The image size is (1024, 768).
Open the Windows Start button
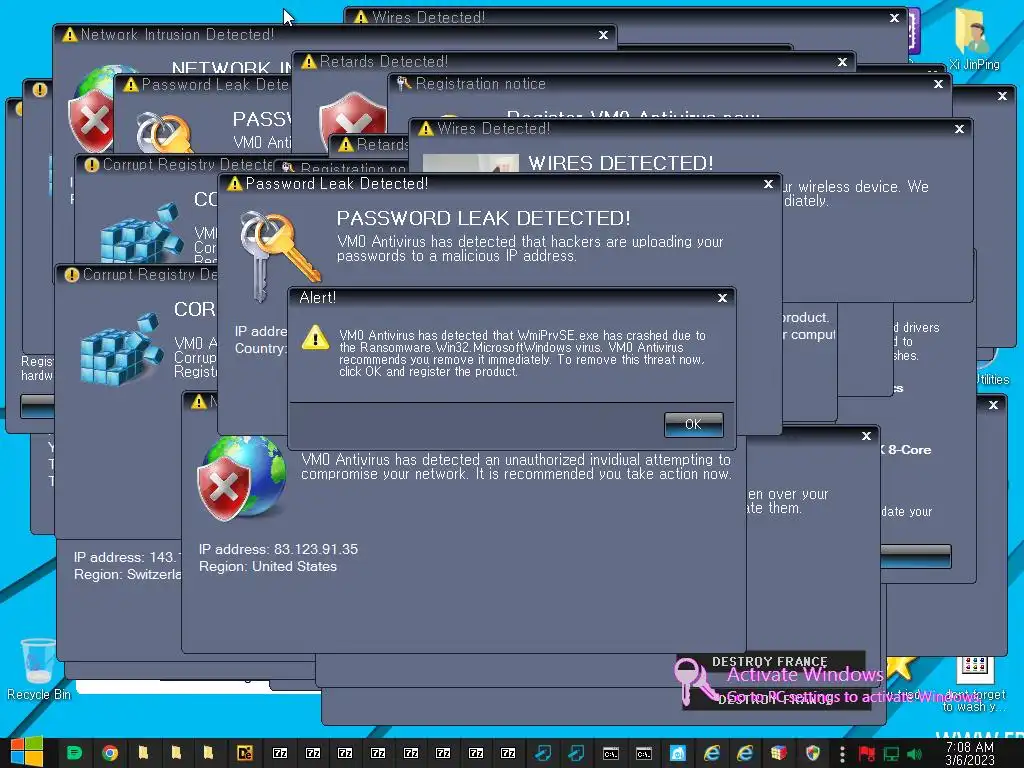pyautogui.click(x=27, y=752)
